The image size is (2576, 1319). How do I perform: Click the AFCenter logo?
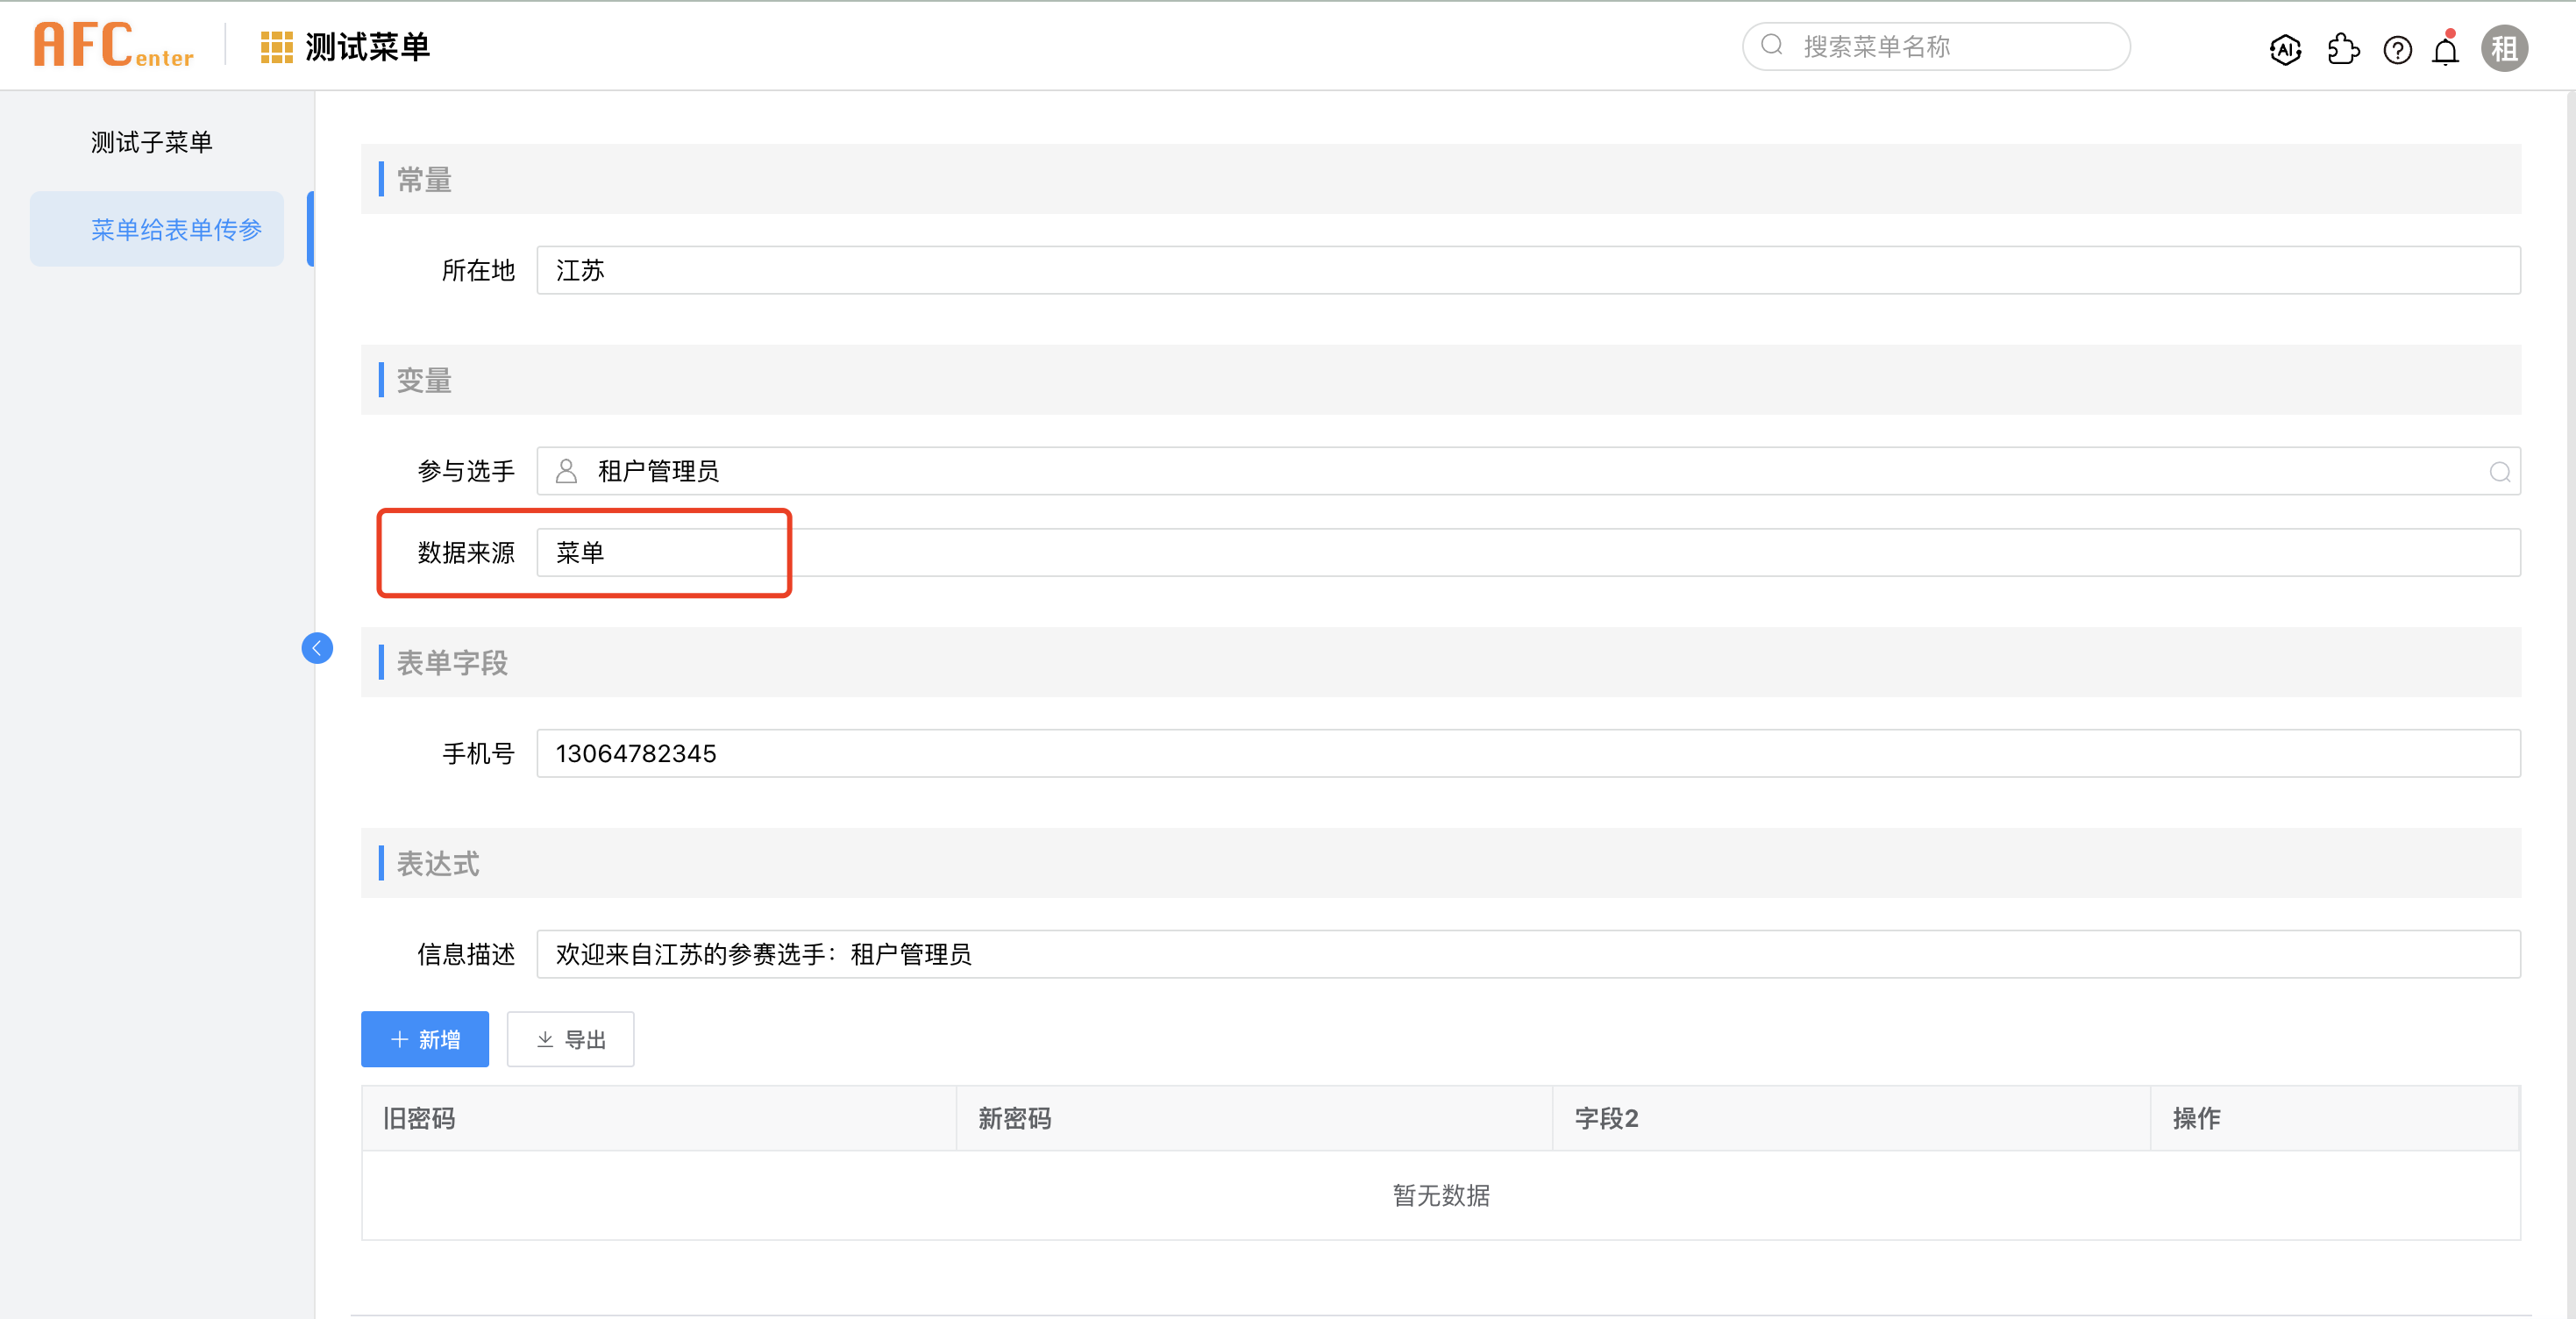113,46
